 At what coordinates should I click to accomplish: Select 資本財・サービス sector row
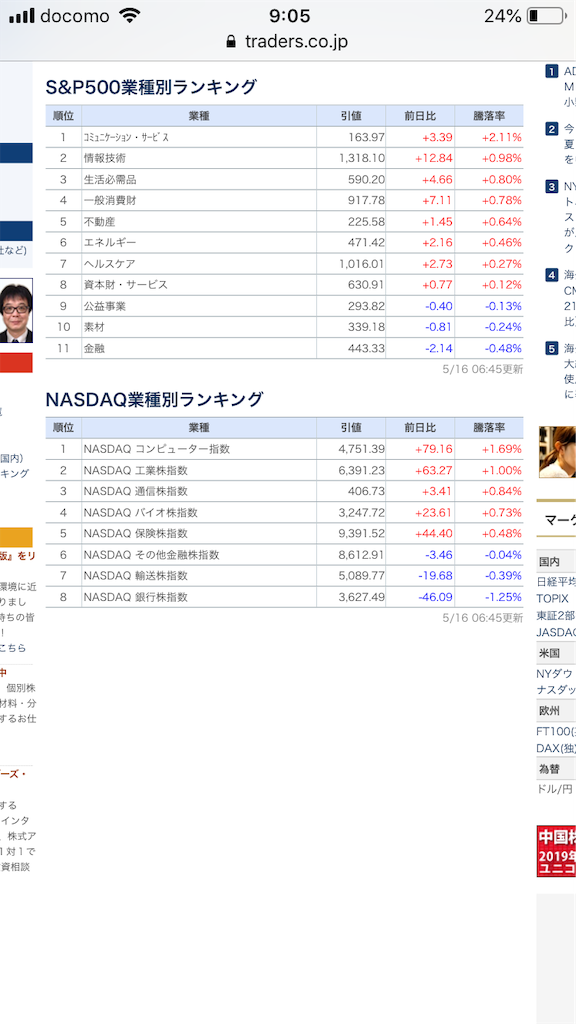[284, 285]
